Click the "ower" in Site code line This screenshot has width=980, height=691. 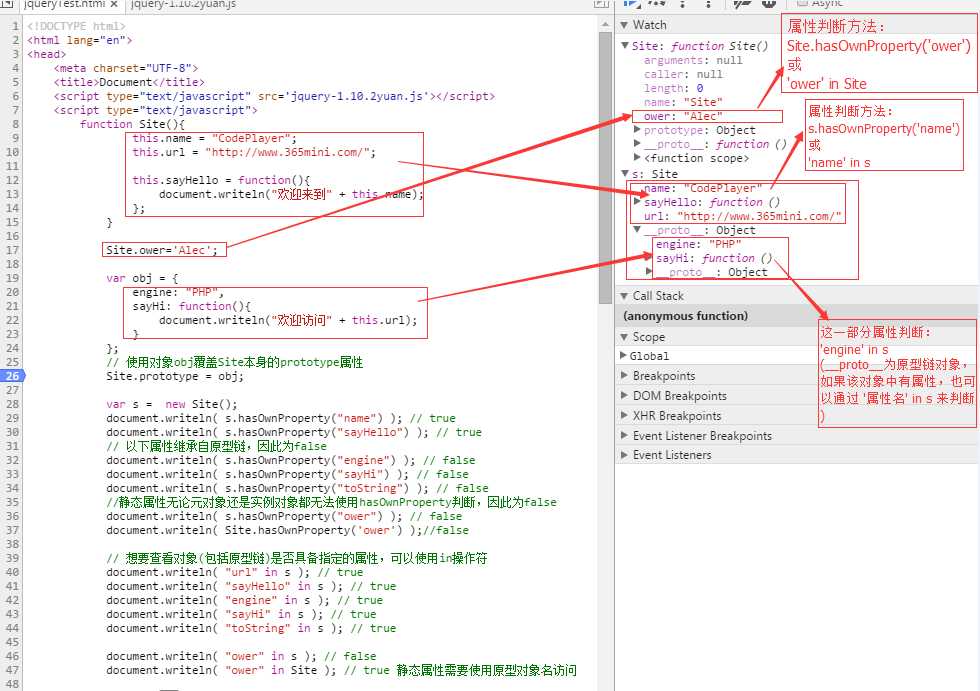[341, 670]
